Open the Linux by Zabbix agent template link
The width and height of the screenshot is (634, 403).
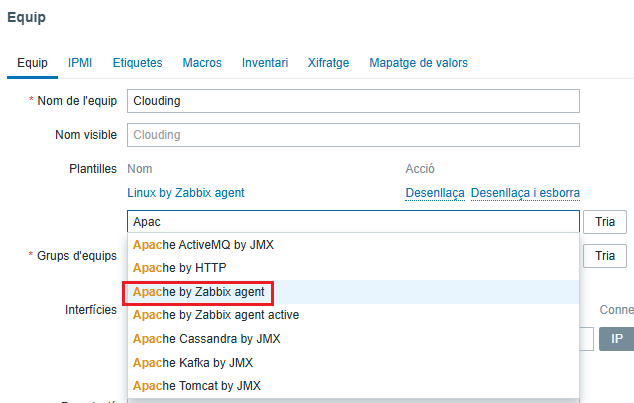point(186,192)
